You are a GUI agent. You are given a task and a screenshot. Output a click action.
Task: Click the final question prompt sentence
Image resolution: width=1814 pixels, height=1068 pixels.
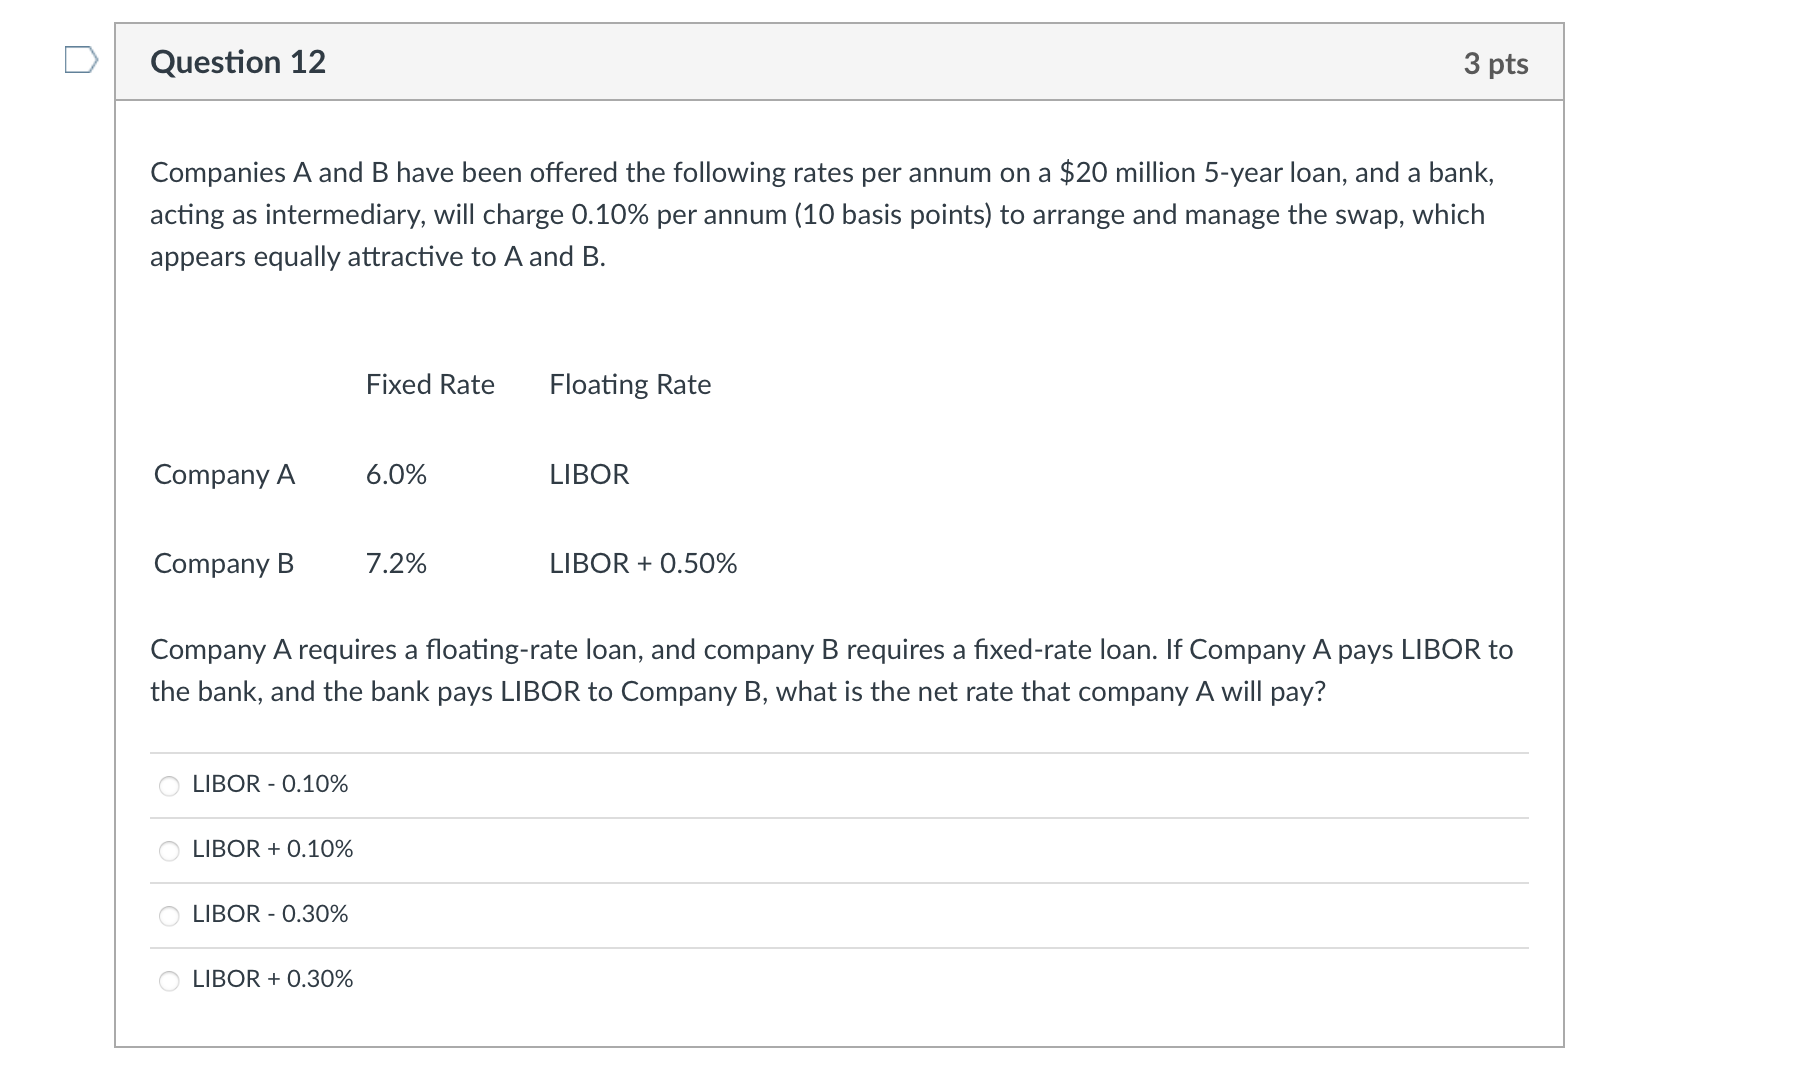click(x=830, y=668)
